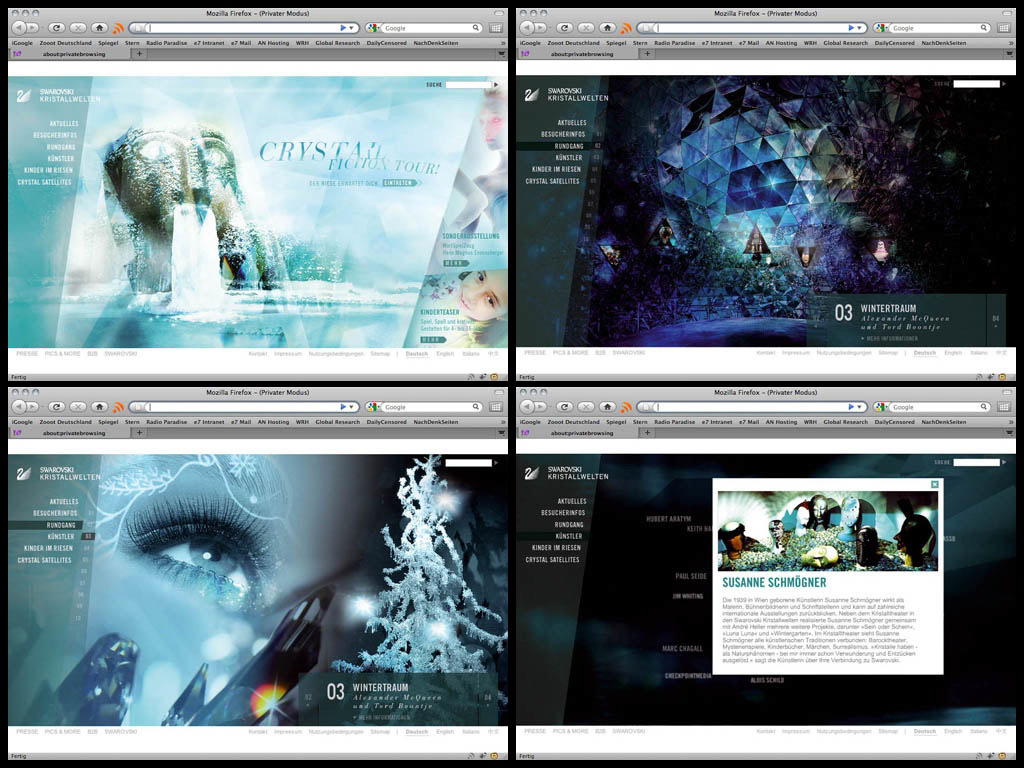Click the Suche arrow in Crystal Fiction Tour window
This screenshot has height=768, width=1024.
point(496,85)
